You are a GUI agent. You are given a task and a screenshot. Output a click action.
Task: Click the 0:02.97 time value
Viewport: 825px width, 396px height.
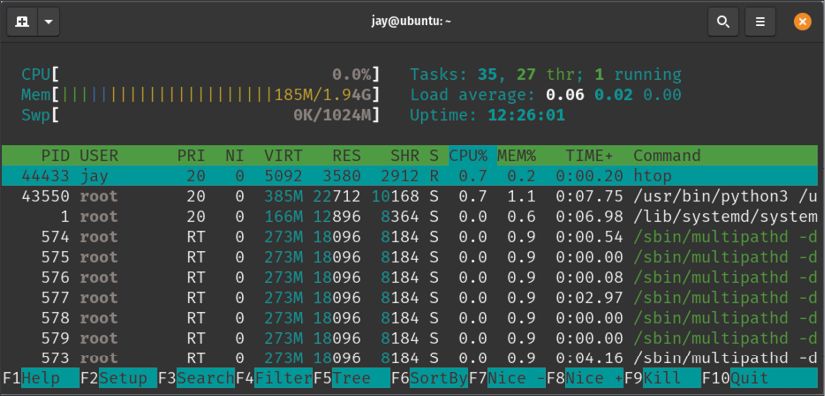589,297
